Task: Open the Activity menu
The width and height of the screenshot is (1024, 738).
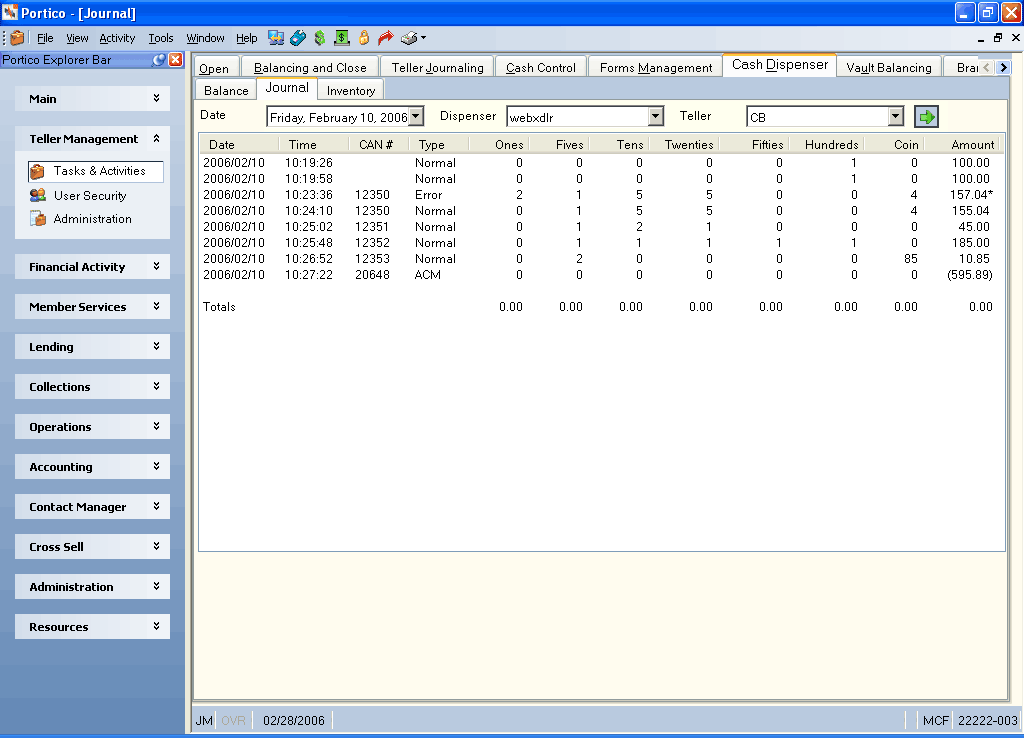Action: [x=117, y=38]
